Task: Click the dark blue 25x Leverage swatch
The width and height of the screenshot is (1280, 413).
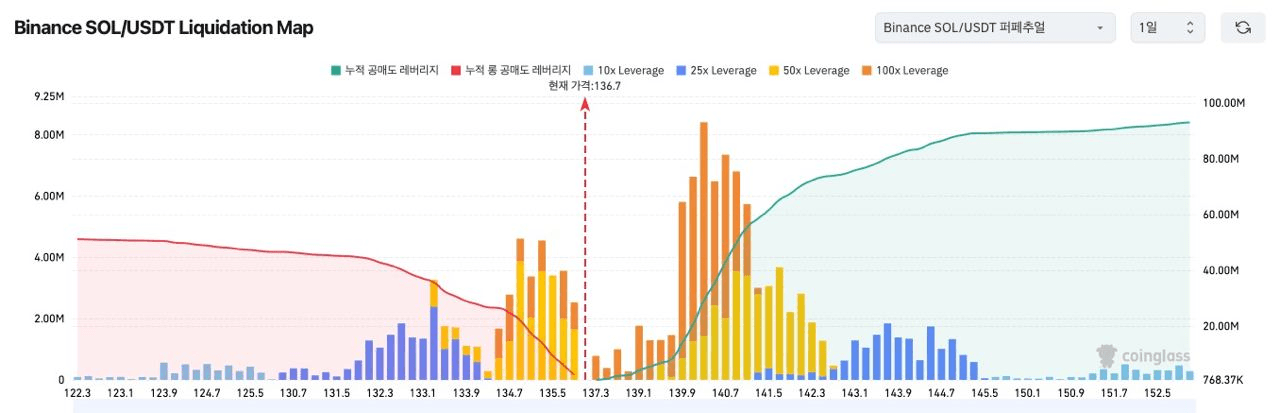Action: point(681,71)
